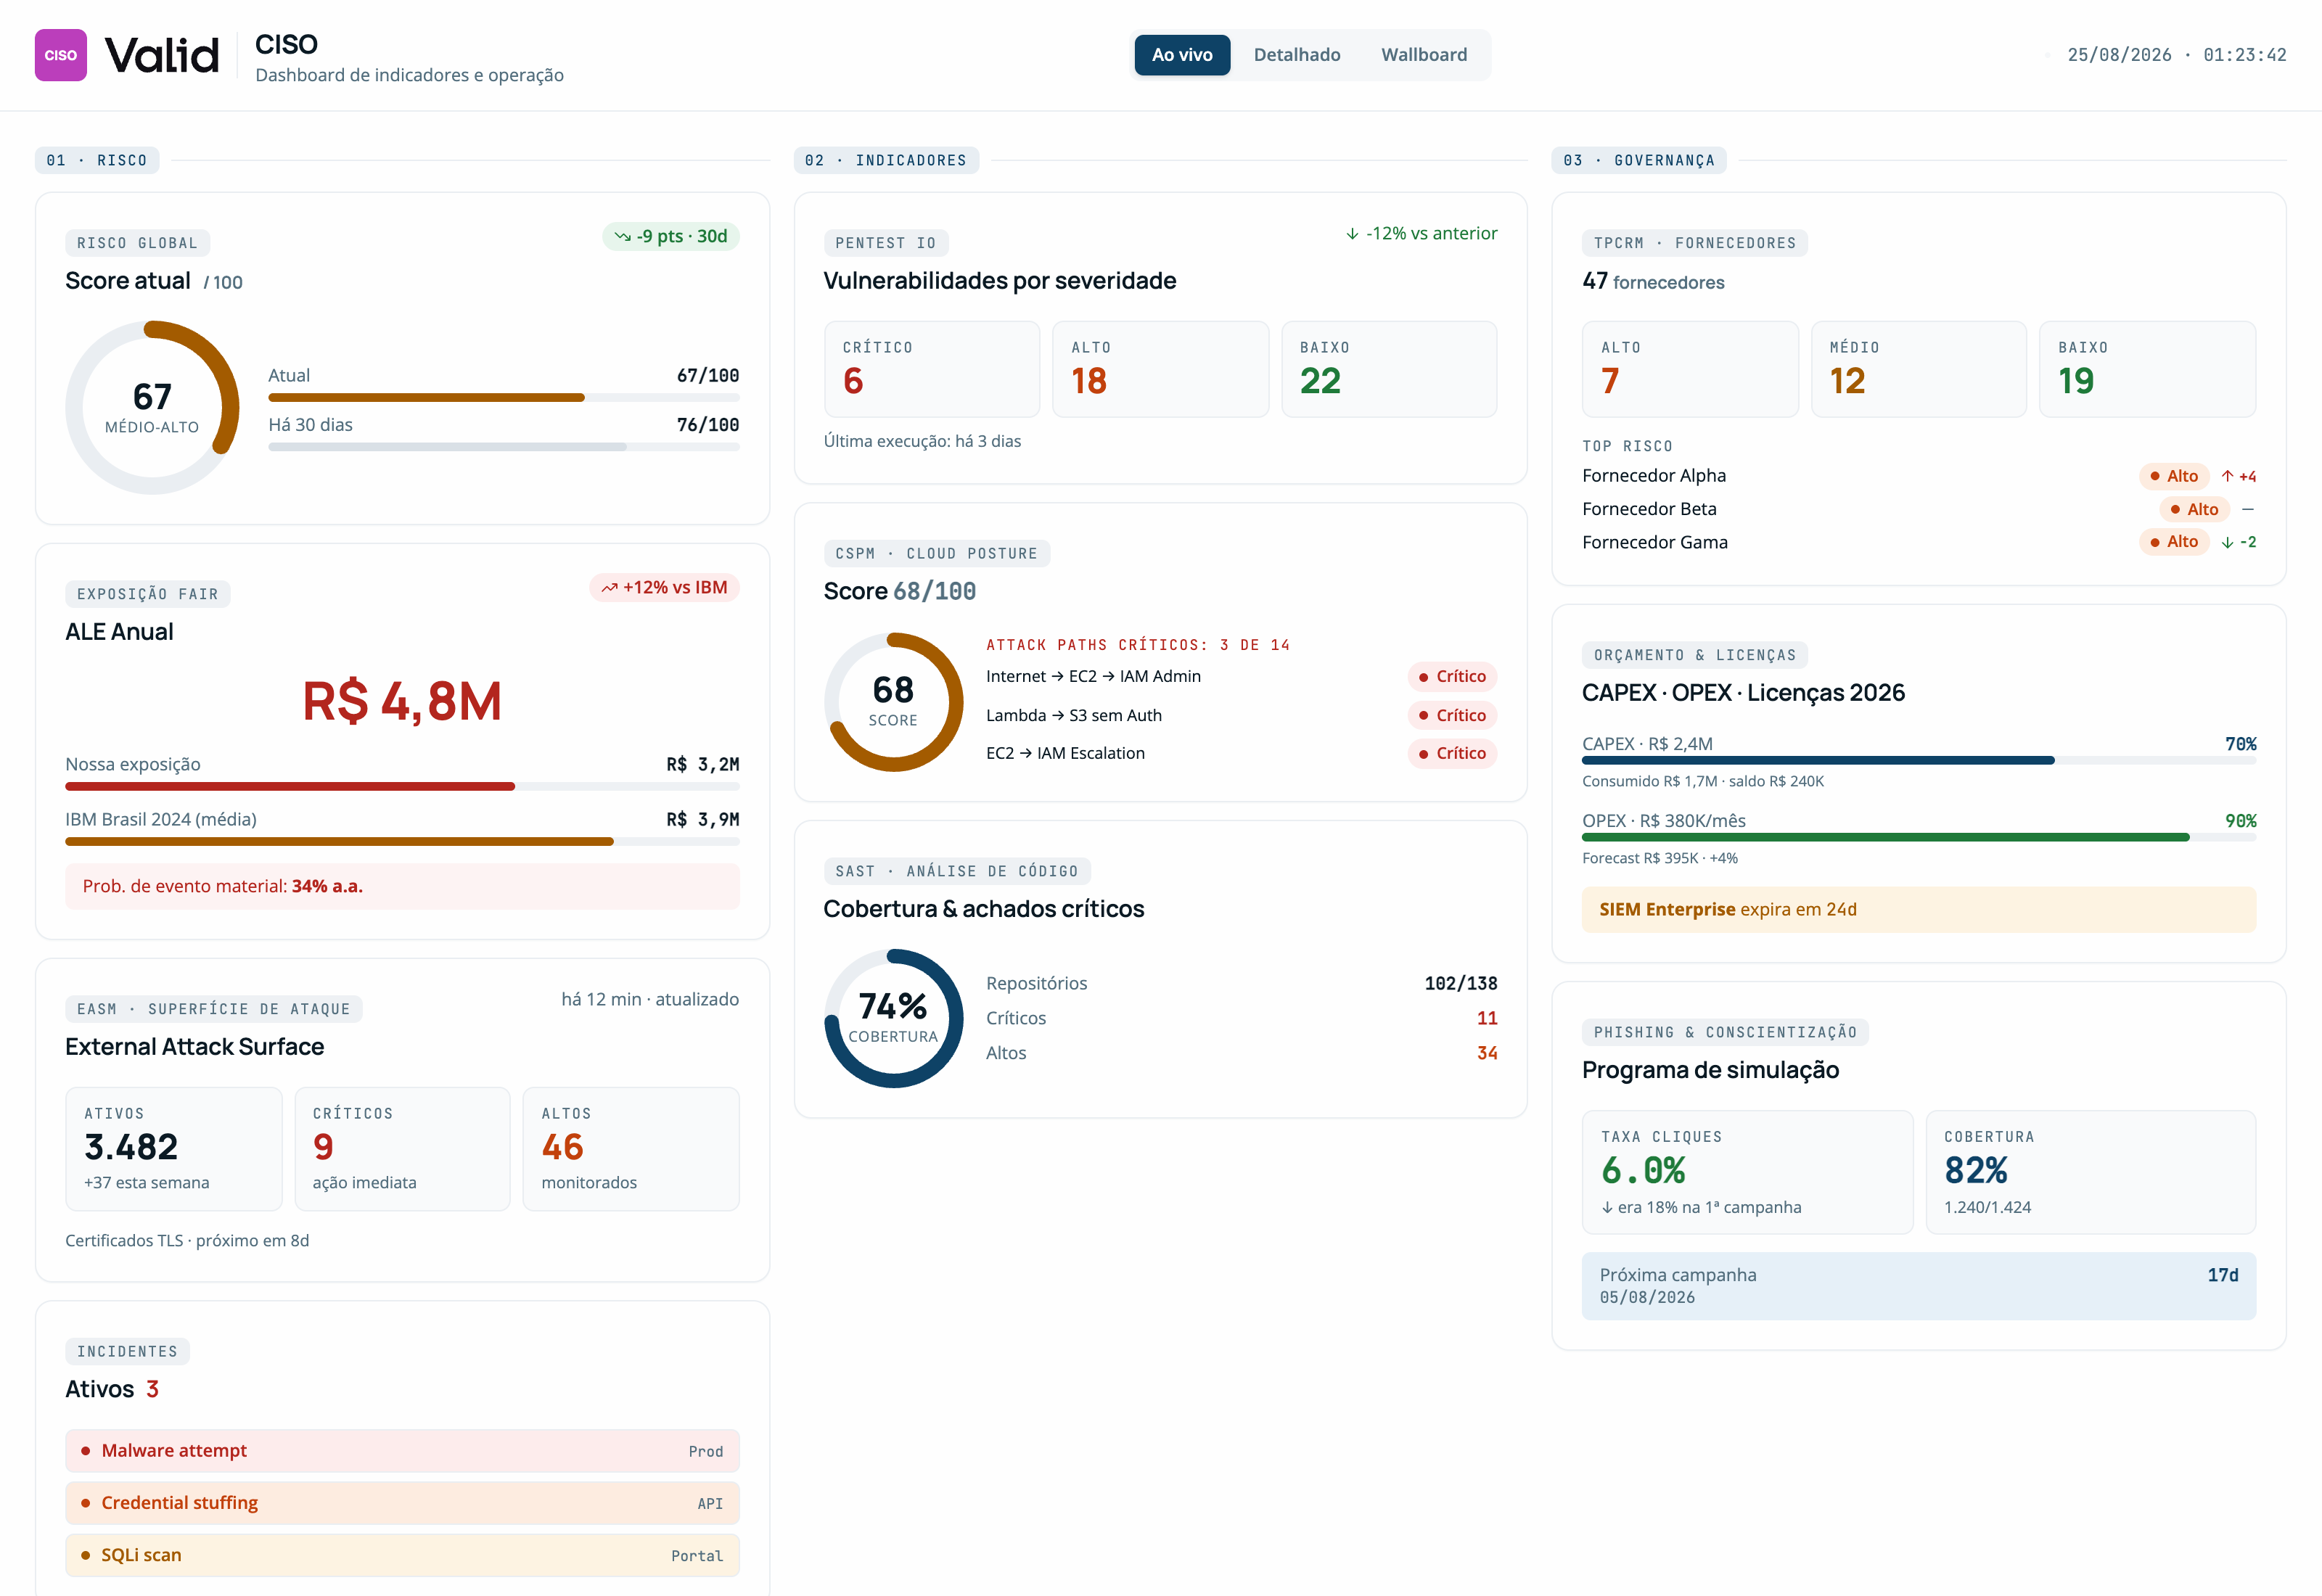Click the Nossa exposição red bar
Screen dimensions: 2322x1596
click(402, 787)
